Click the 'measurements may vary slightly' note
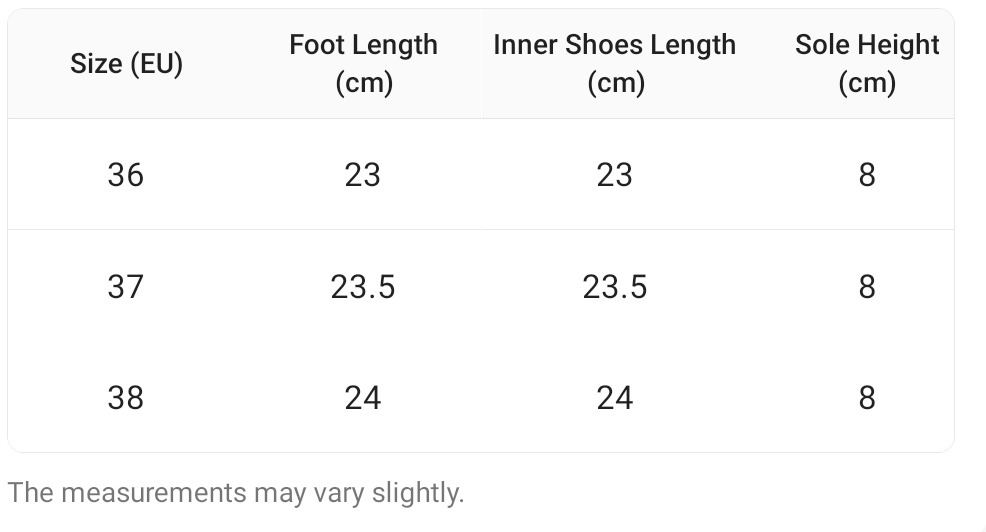Screen dimensions: 986x532 pos(236,492)
